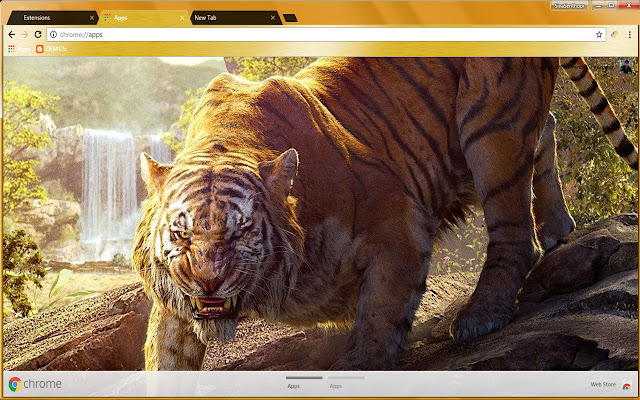
Task: Maximize the Chrome window
Action: pos(611,5)
